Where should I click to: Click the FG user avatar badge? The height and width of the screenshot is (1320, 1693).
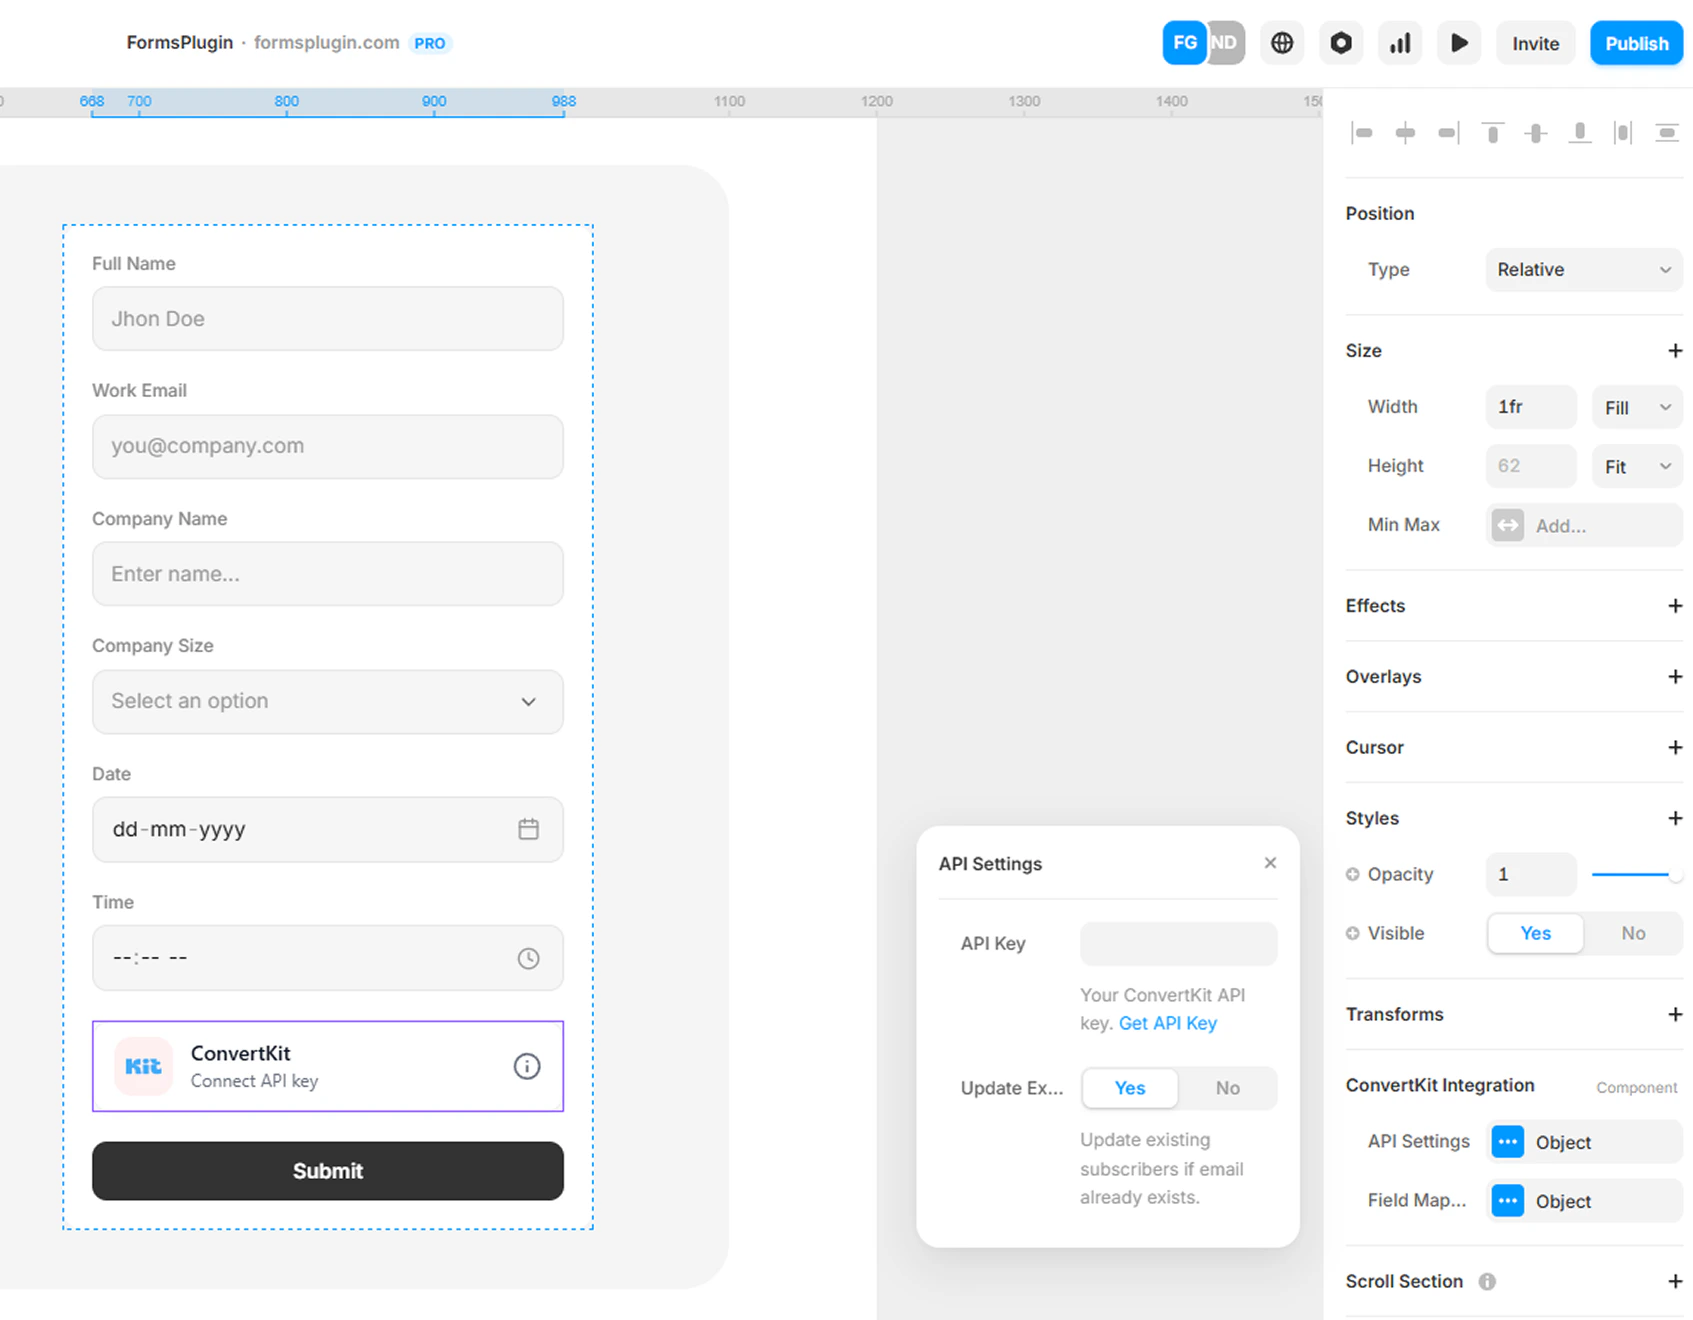1184,43
